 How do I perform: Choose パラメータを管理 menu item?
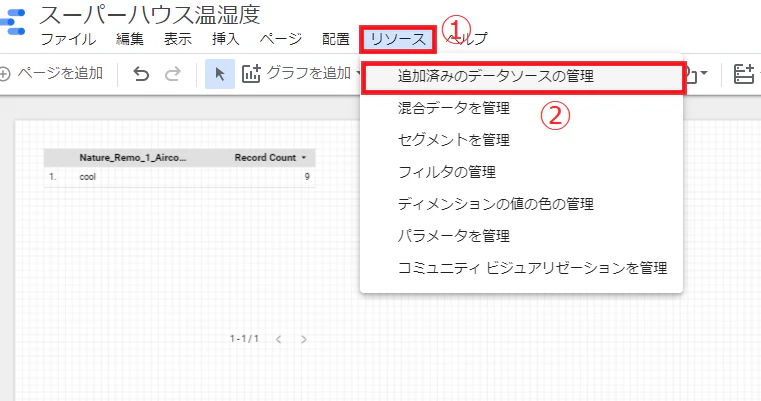(521, 236)
